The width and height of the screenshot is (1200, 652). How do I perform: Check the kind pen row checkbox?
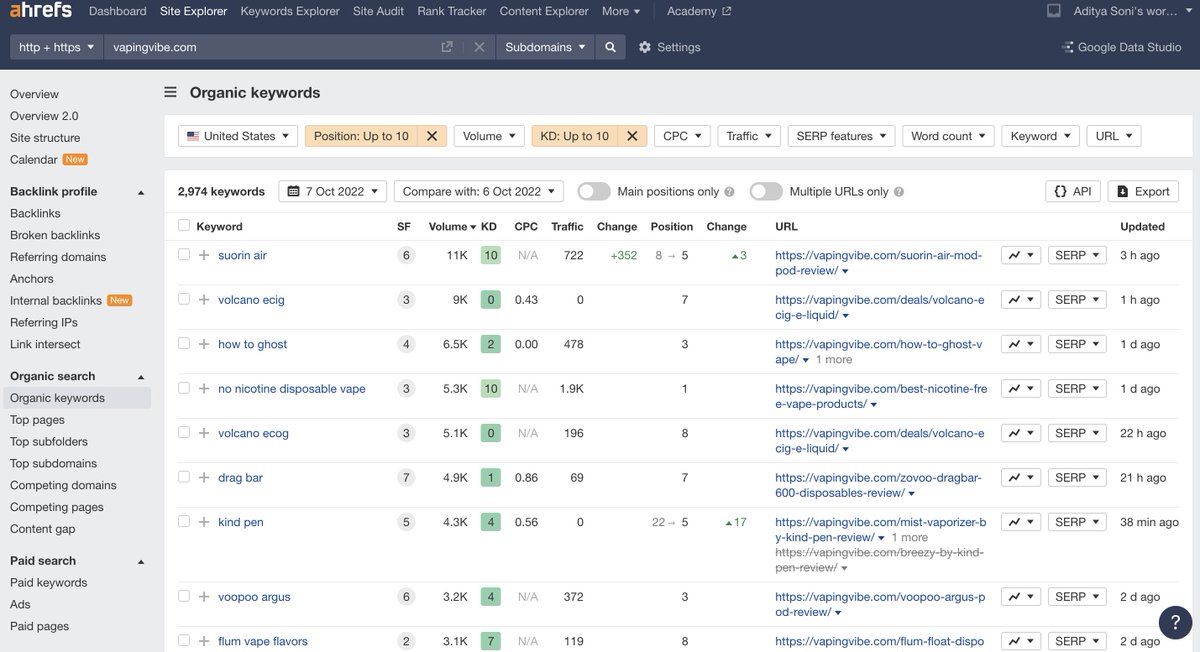pyautogui.click(x=183, y=521)
